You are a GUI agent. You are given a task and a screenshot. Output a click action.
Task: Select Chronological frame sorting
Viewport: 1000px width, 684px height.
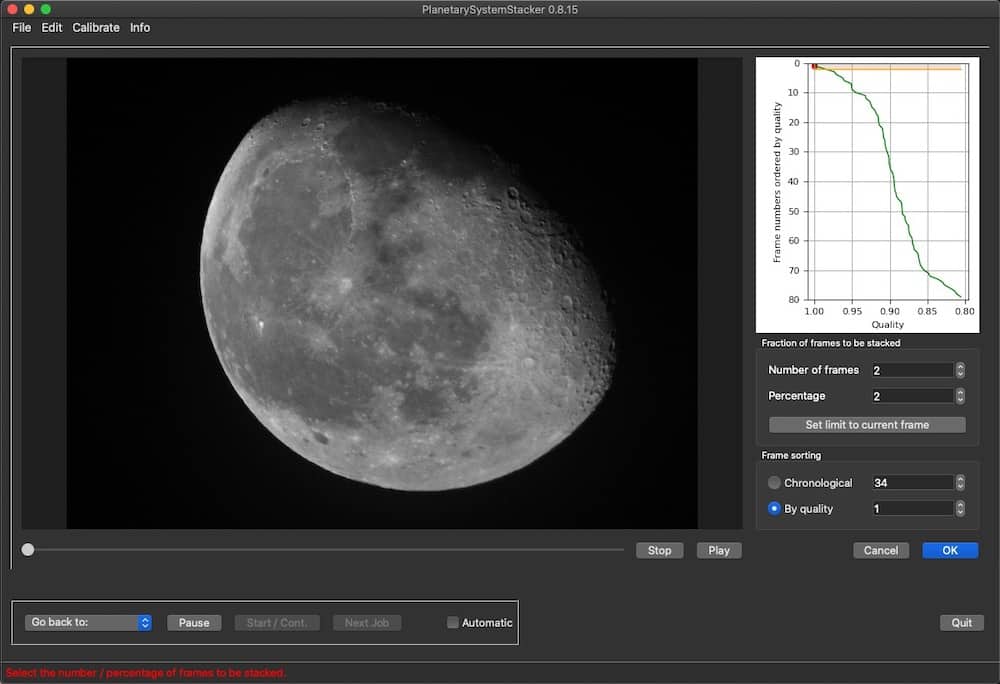coord(775,483)
